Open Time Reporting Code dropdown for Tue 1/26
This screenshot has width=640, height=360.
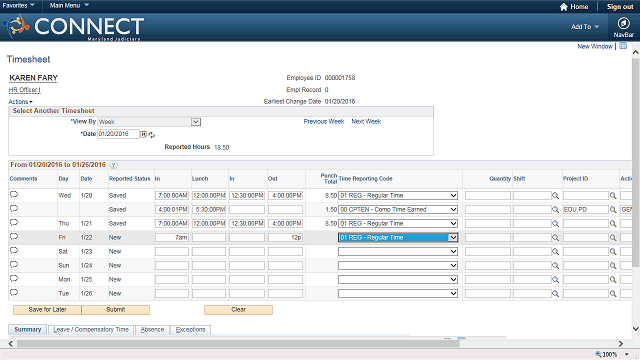(398, 293)
